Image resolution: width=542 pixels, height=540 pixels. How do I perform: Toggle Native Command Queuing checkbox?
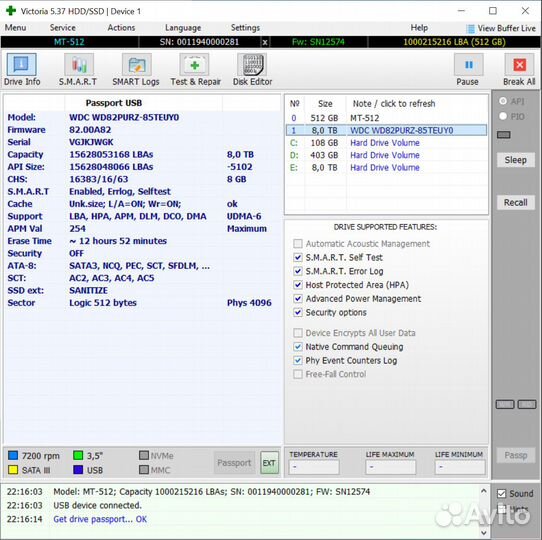click(x=298, y=347)
